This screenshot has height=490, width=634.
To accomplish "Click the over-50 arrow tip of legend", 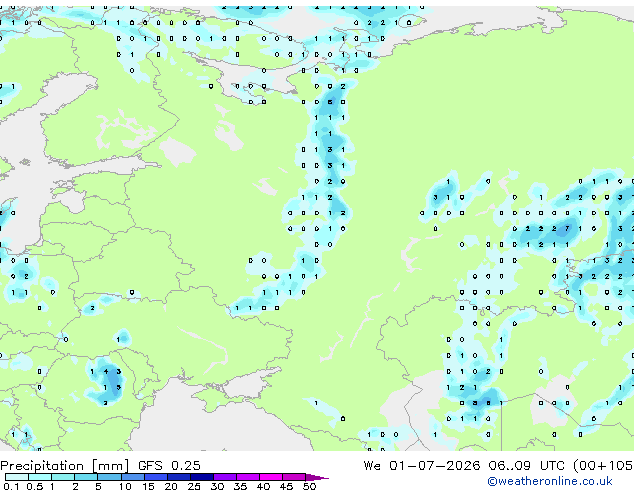I will (x=317, y=477).
